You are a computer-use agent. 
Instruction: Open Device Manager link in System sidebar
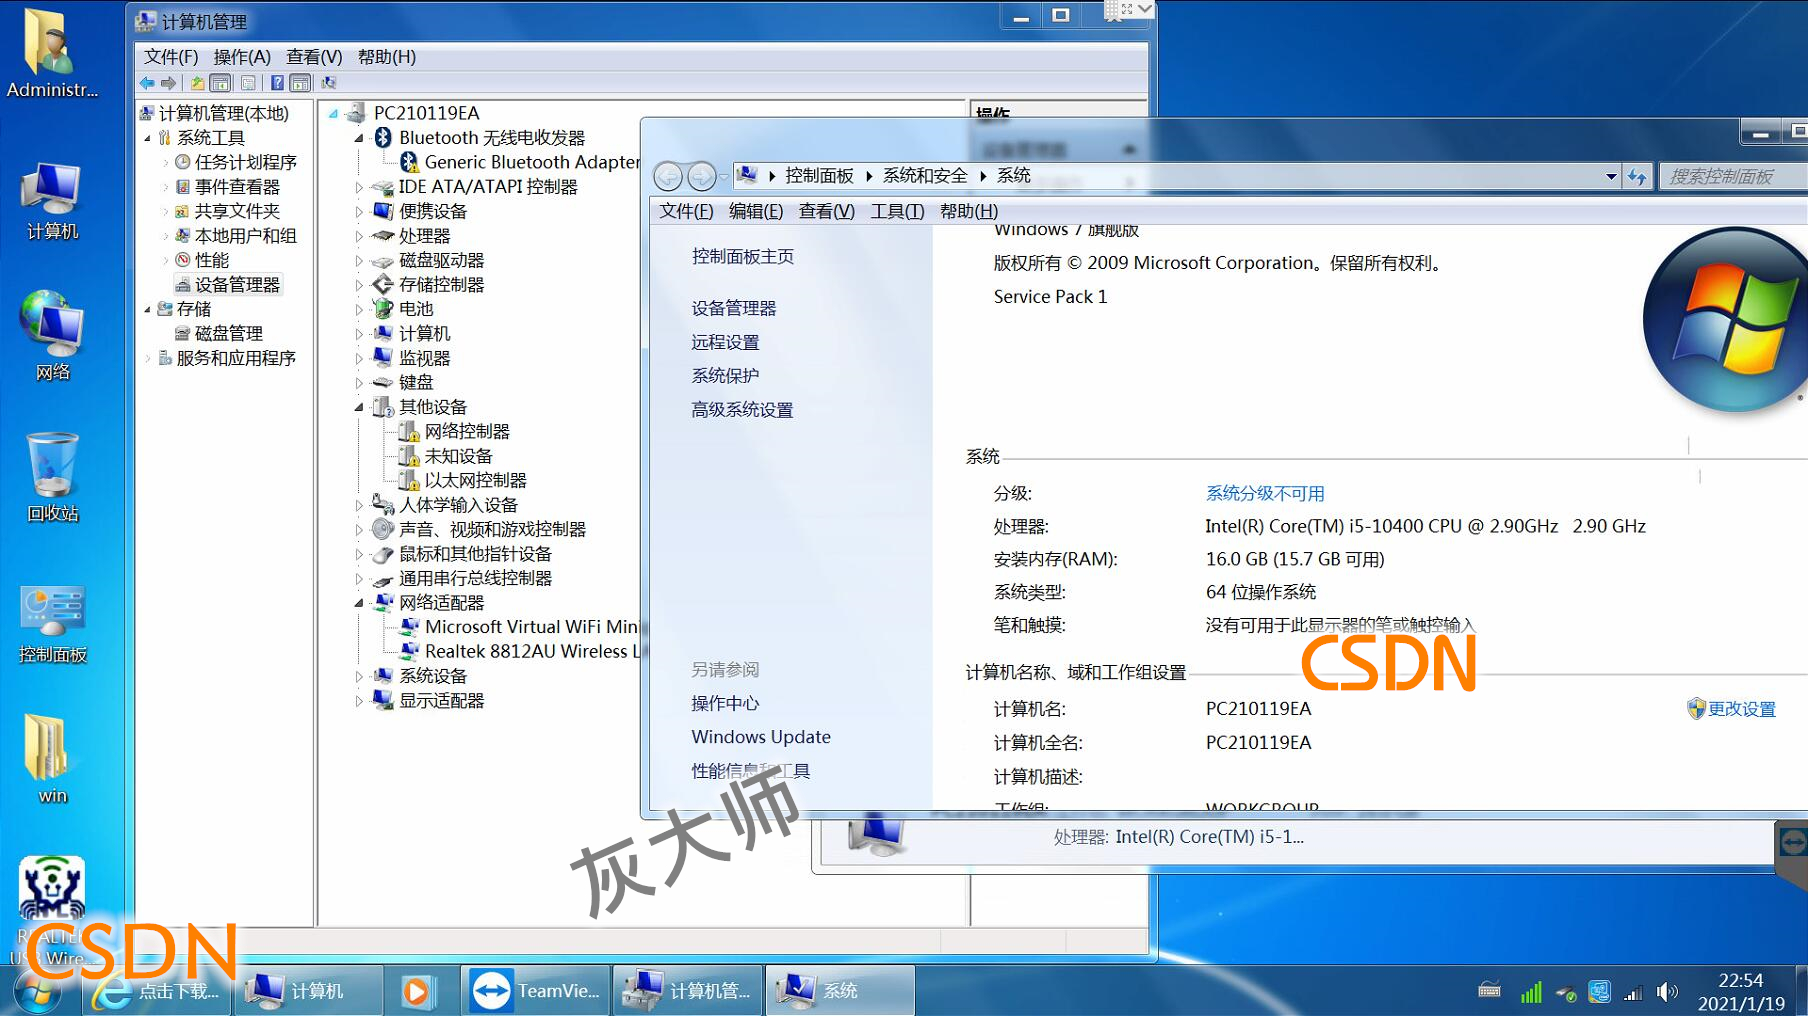point(734,308)
